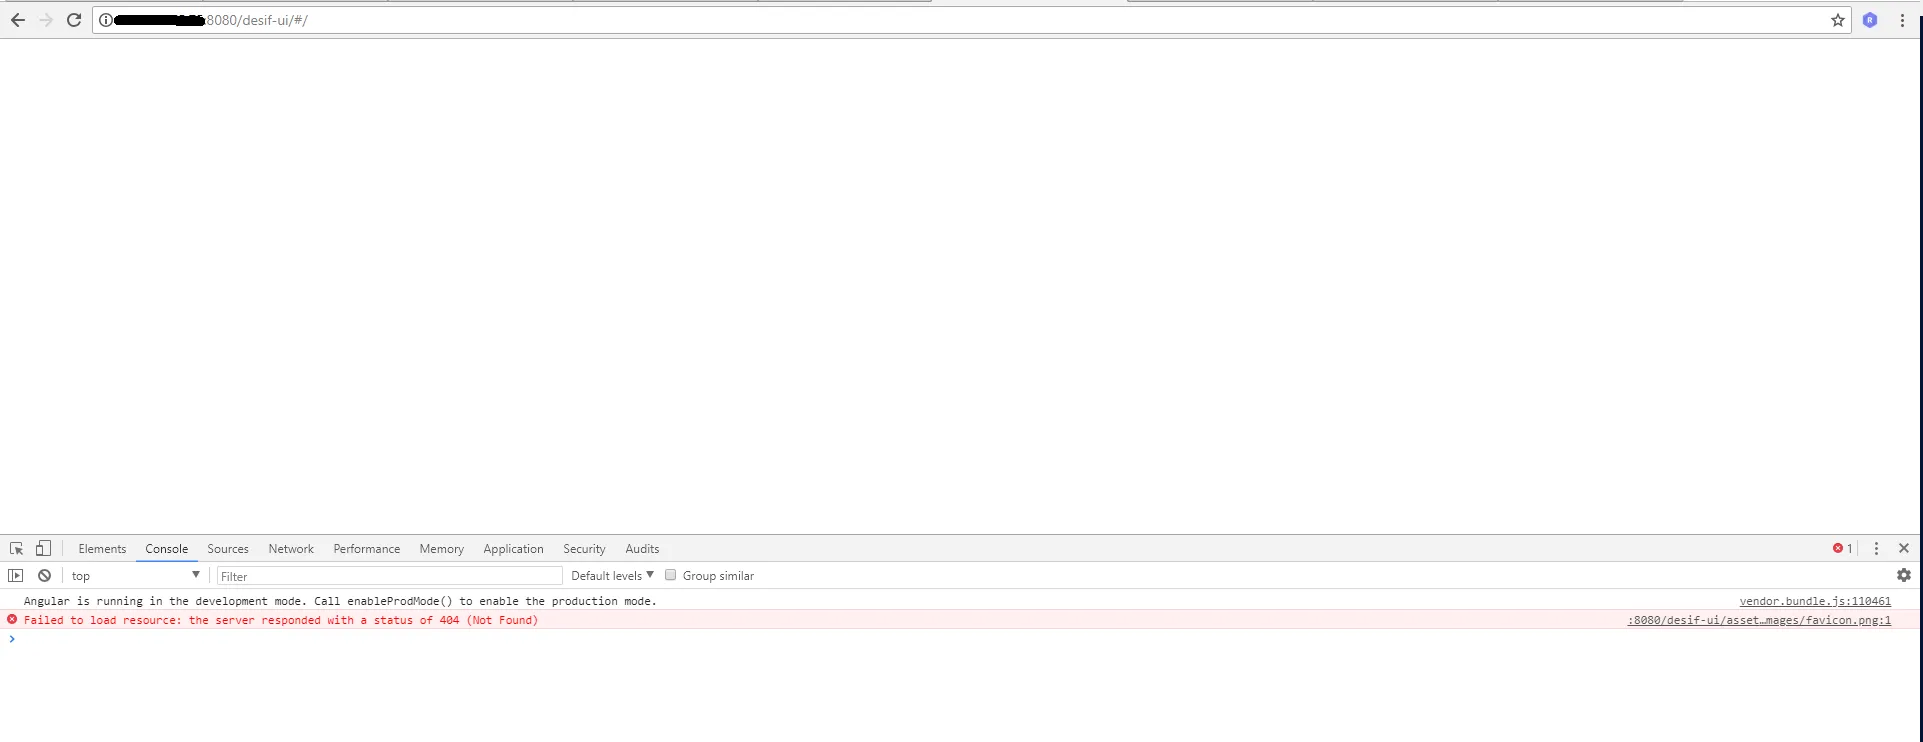Toggle the device toolbar icon
The width and height of the screenshot is (1923, 742).
[x=43, y=549]
